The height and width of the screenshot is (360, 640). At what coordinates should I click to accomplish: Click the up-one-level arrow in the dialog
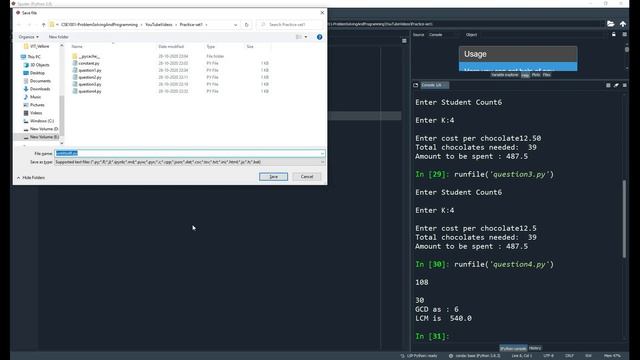44,24
